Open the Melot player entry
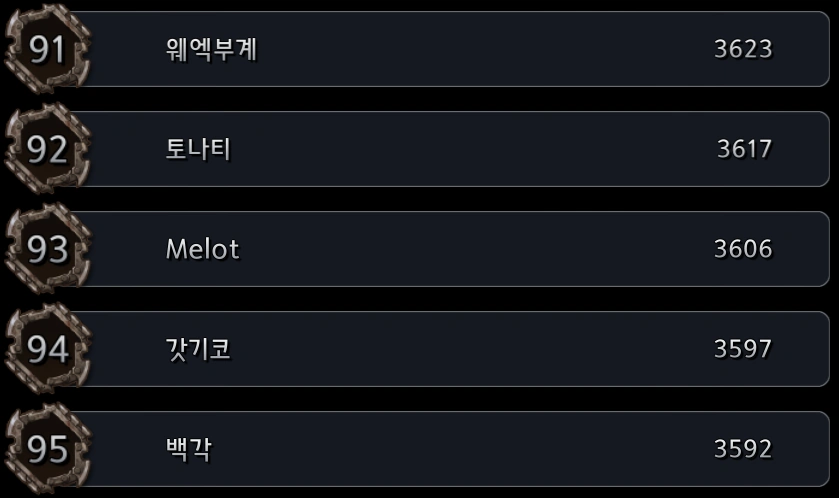 (x=202, y=249)
